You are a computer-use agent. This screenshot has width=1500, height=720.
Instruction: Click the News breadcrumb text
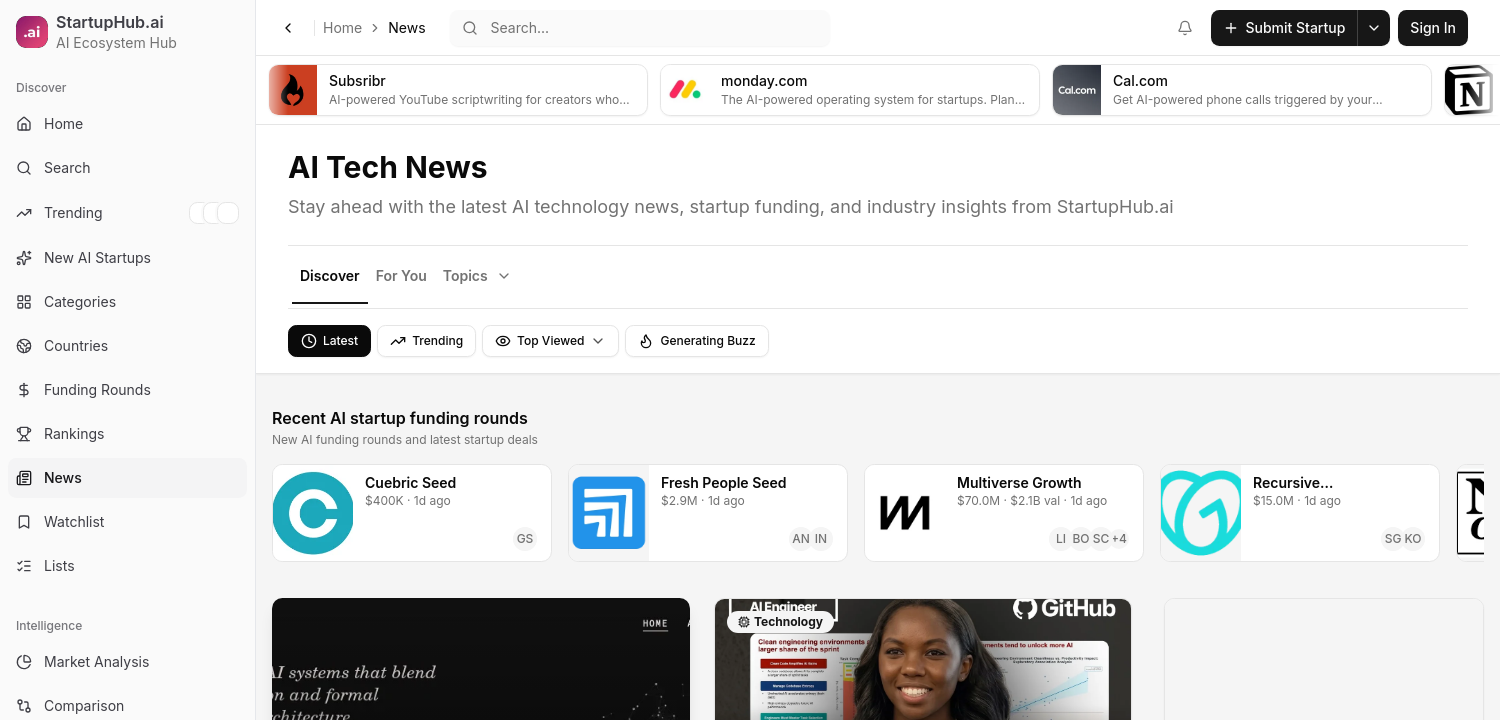(407, 28)
